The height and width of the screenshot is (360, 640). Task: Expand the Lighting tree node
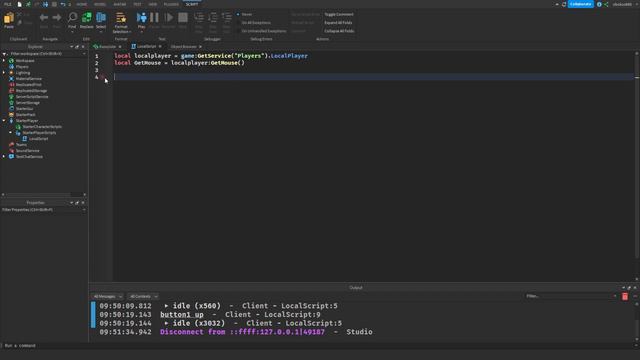click(x=4, y=73)
